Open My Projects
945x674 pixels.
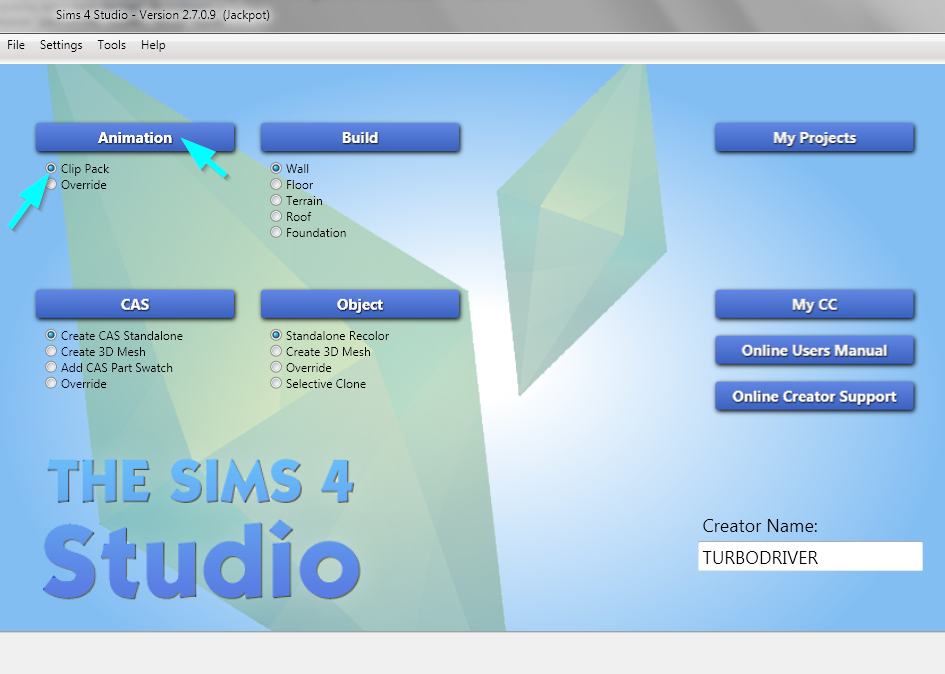pos(814,137)
